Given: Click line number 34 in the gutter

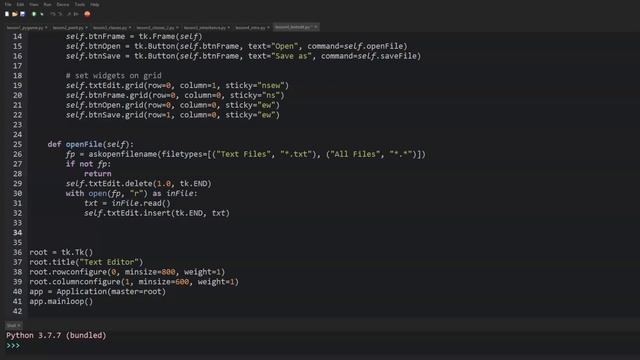Looking at the screenshot, I should [17, 233].
